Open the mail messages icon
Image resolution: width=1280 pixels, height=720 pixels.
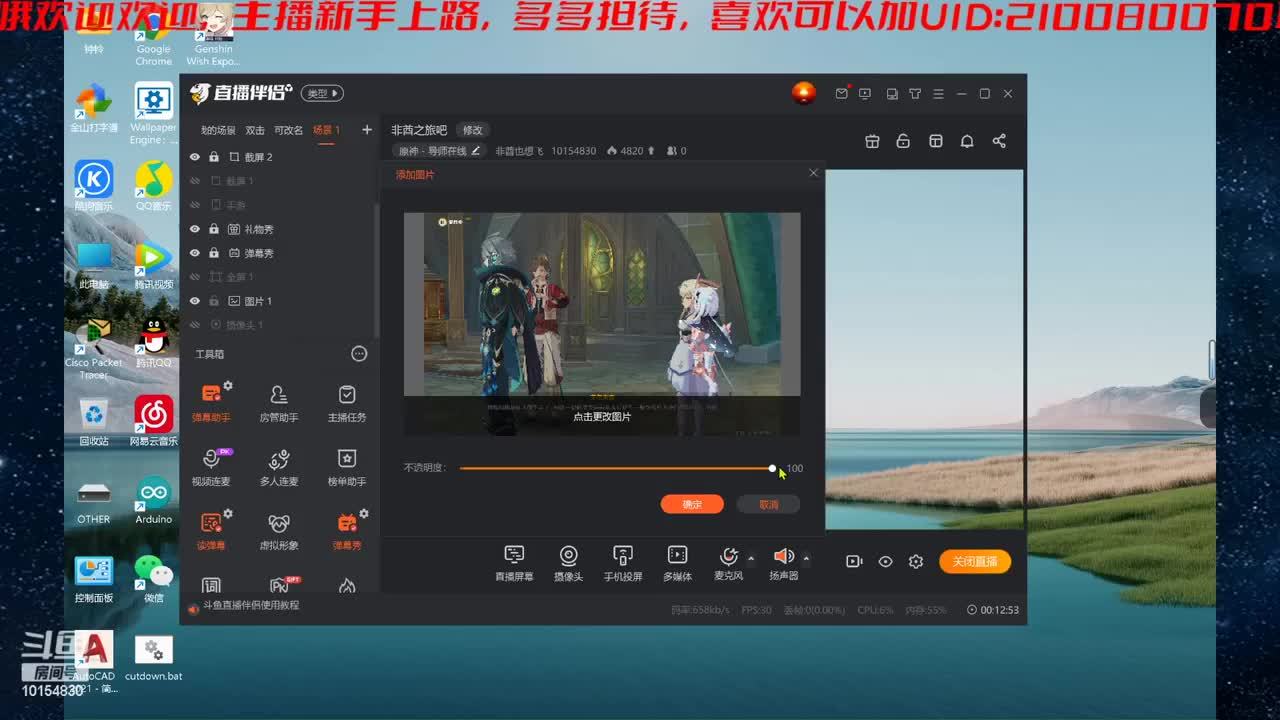coord(841,94)
